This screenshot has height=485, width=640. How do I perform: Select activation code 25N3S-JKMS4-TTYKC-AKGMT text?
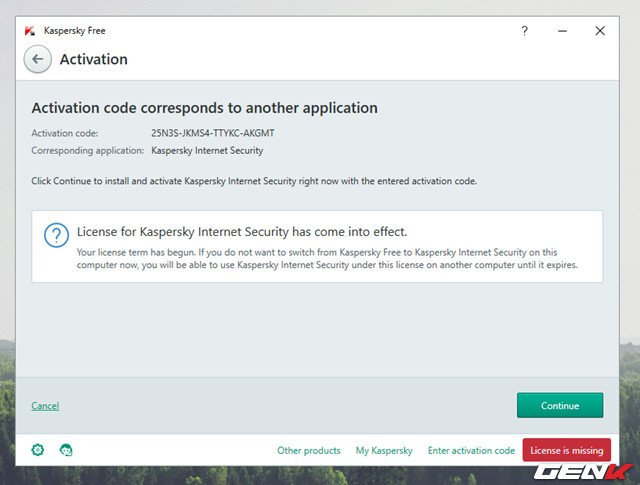tap(213, 133)
